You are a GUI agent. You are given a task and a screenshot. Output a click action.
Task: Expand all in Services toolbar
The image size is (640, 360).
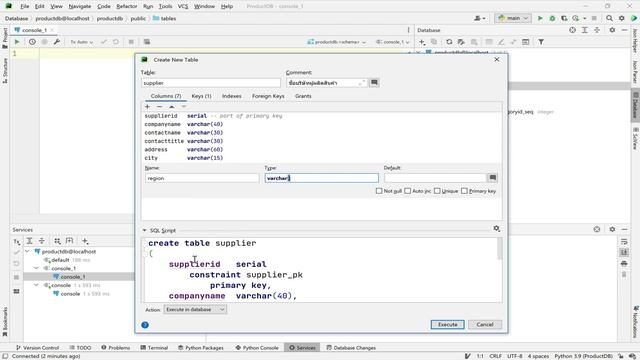(x=29, y=241)
